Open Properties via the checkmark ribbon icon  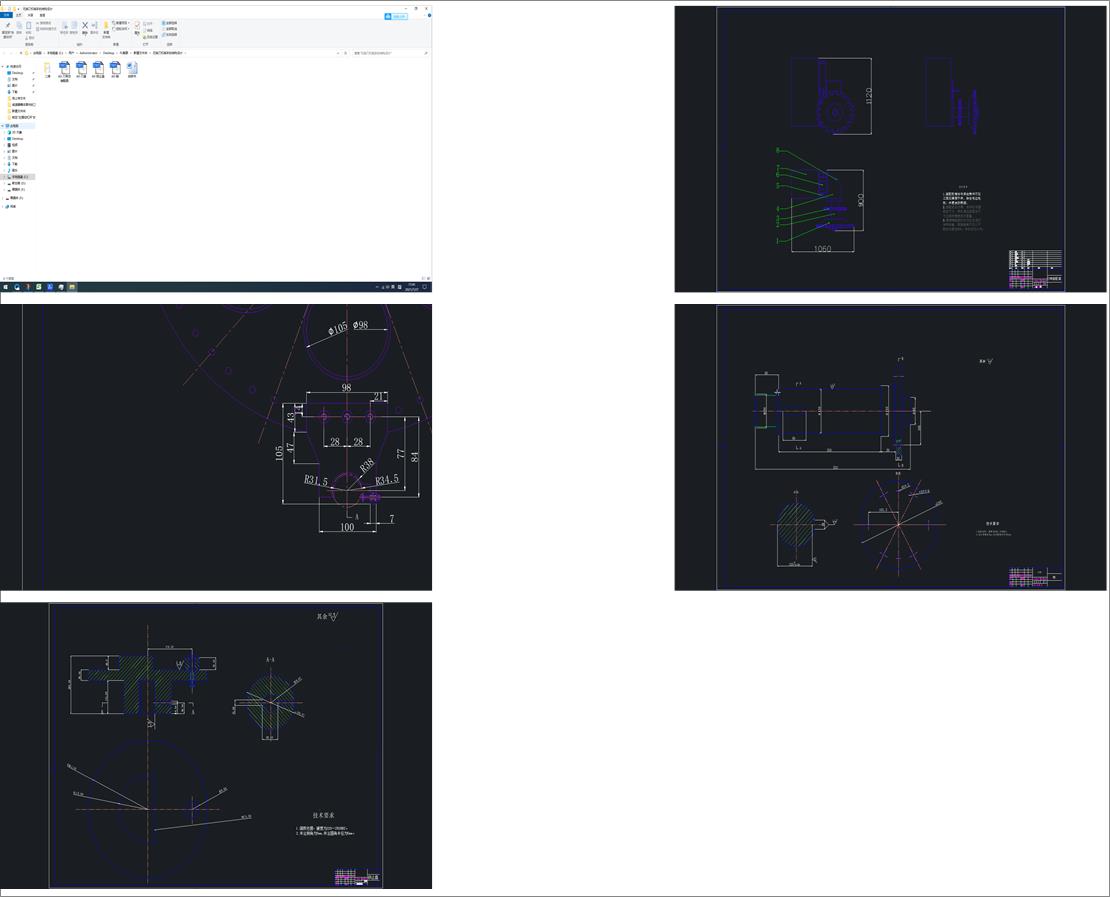[x=137, y=26]
